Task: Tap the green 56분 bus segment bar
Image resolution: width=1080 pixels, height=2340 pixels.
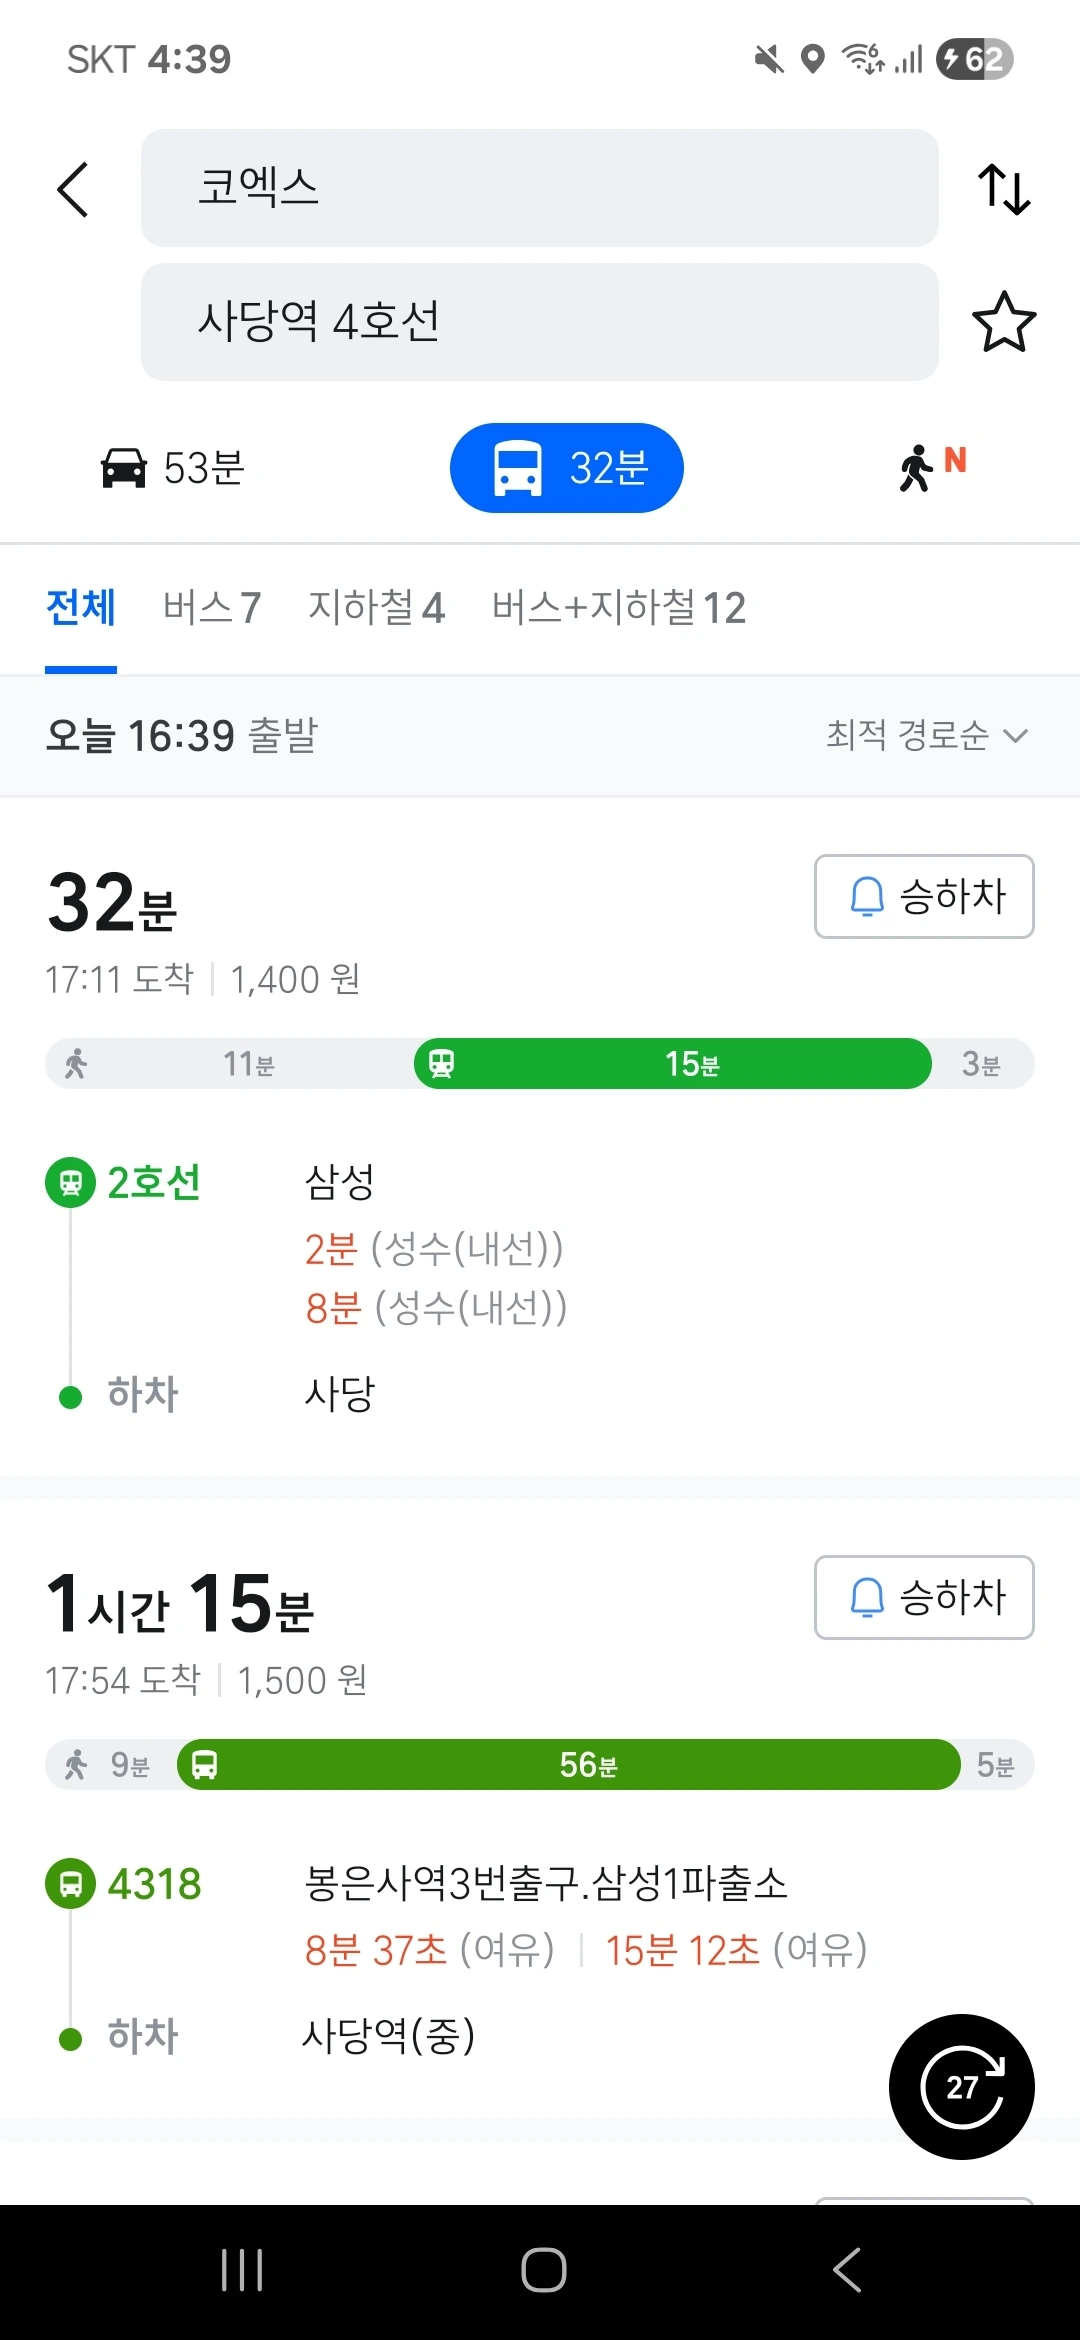Action: [x=569, y=1765]
